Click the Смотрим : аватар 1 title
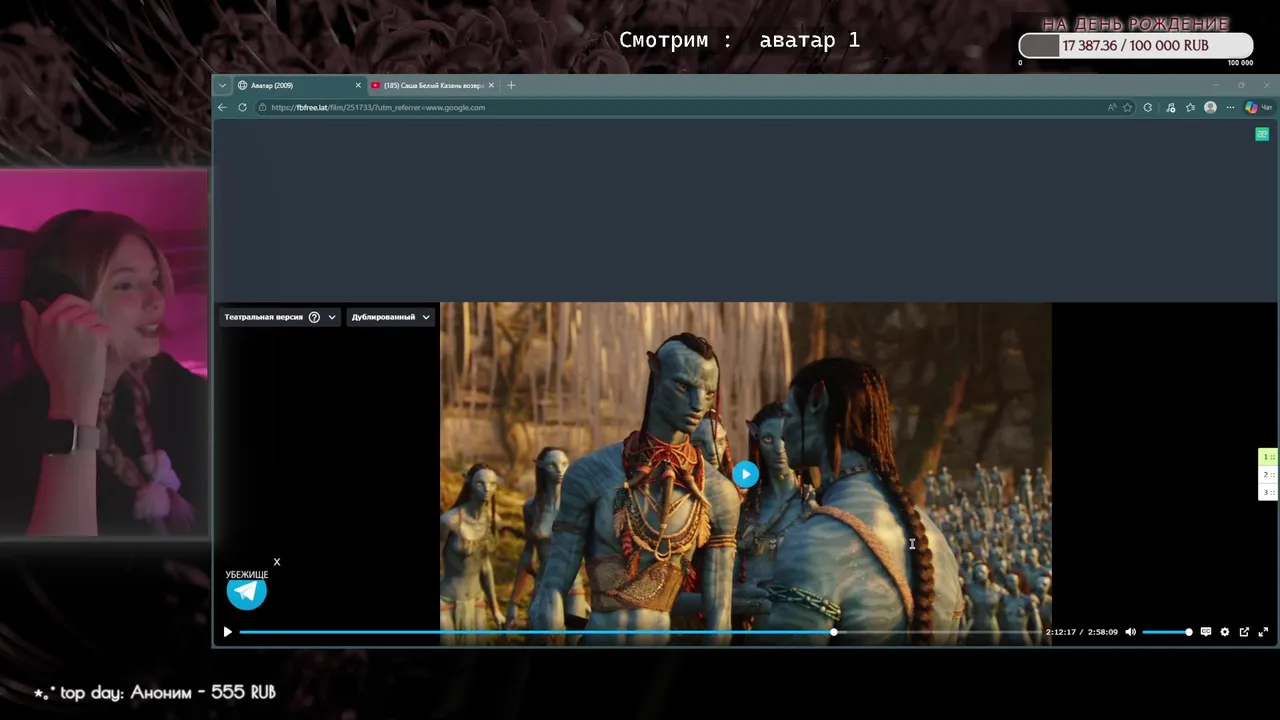The height and width of the screenshot is (720, 1280). point(739,40)
